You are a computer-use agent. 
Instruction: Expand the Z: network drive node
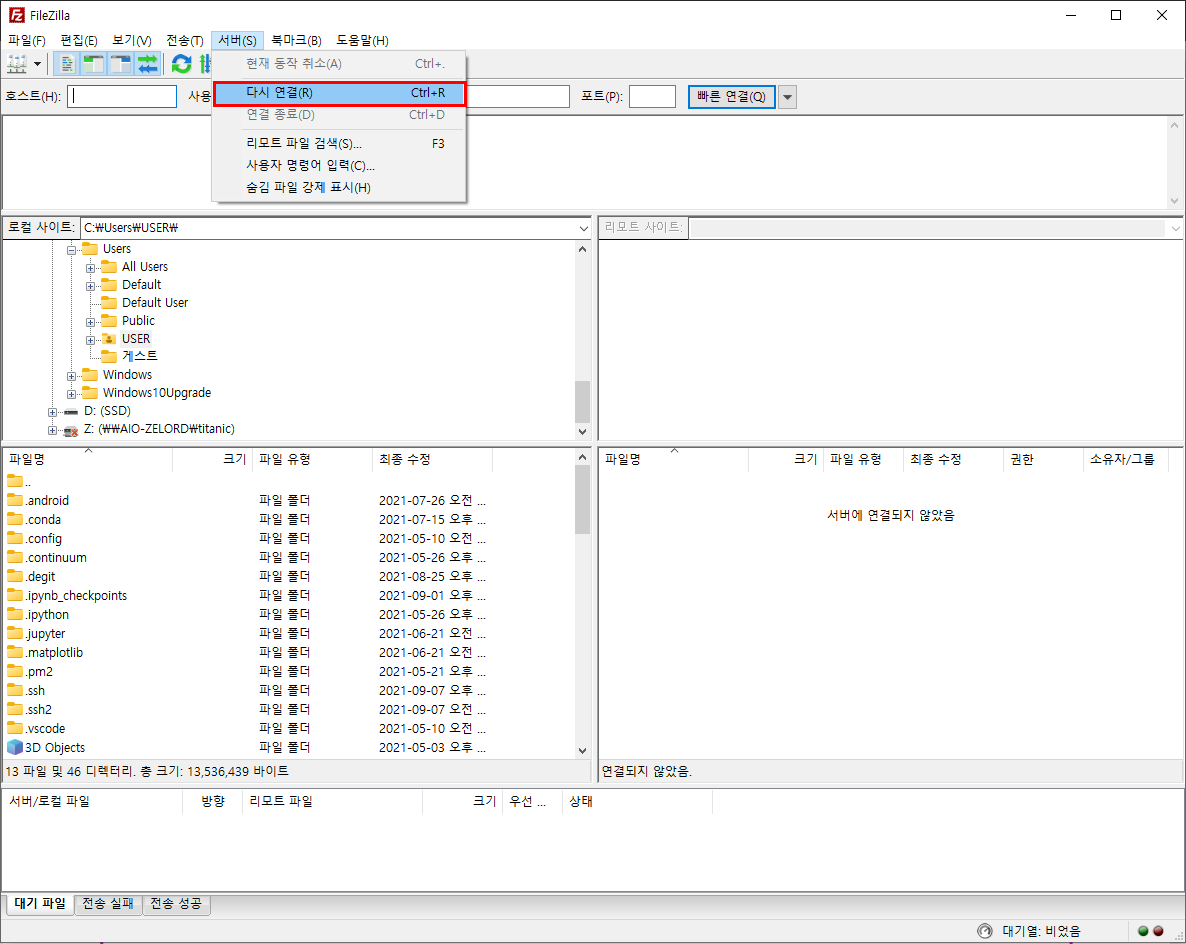(x=52, y=430)
